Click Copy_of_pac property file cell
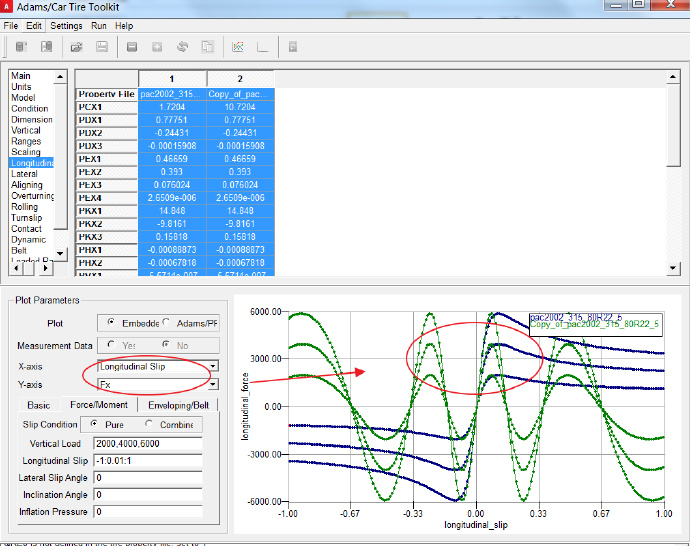 (x=240, y=94)
